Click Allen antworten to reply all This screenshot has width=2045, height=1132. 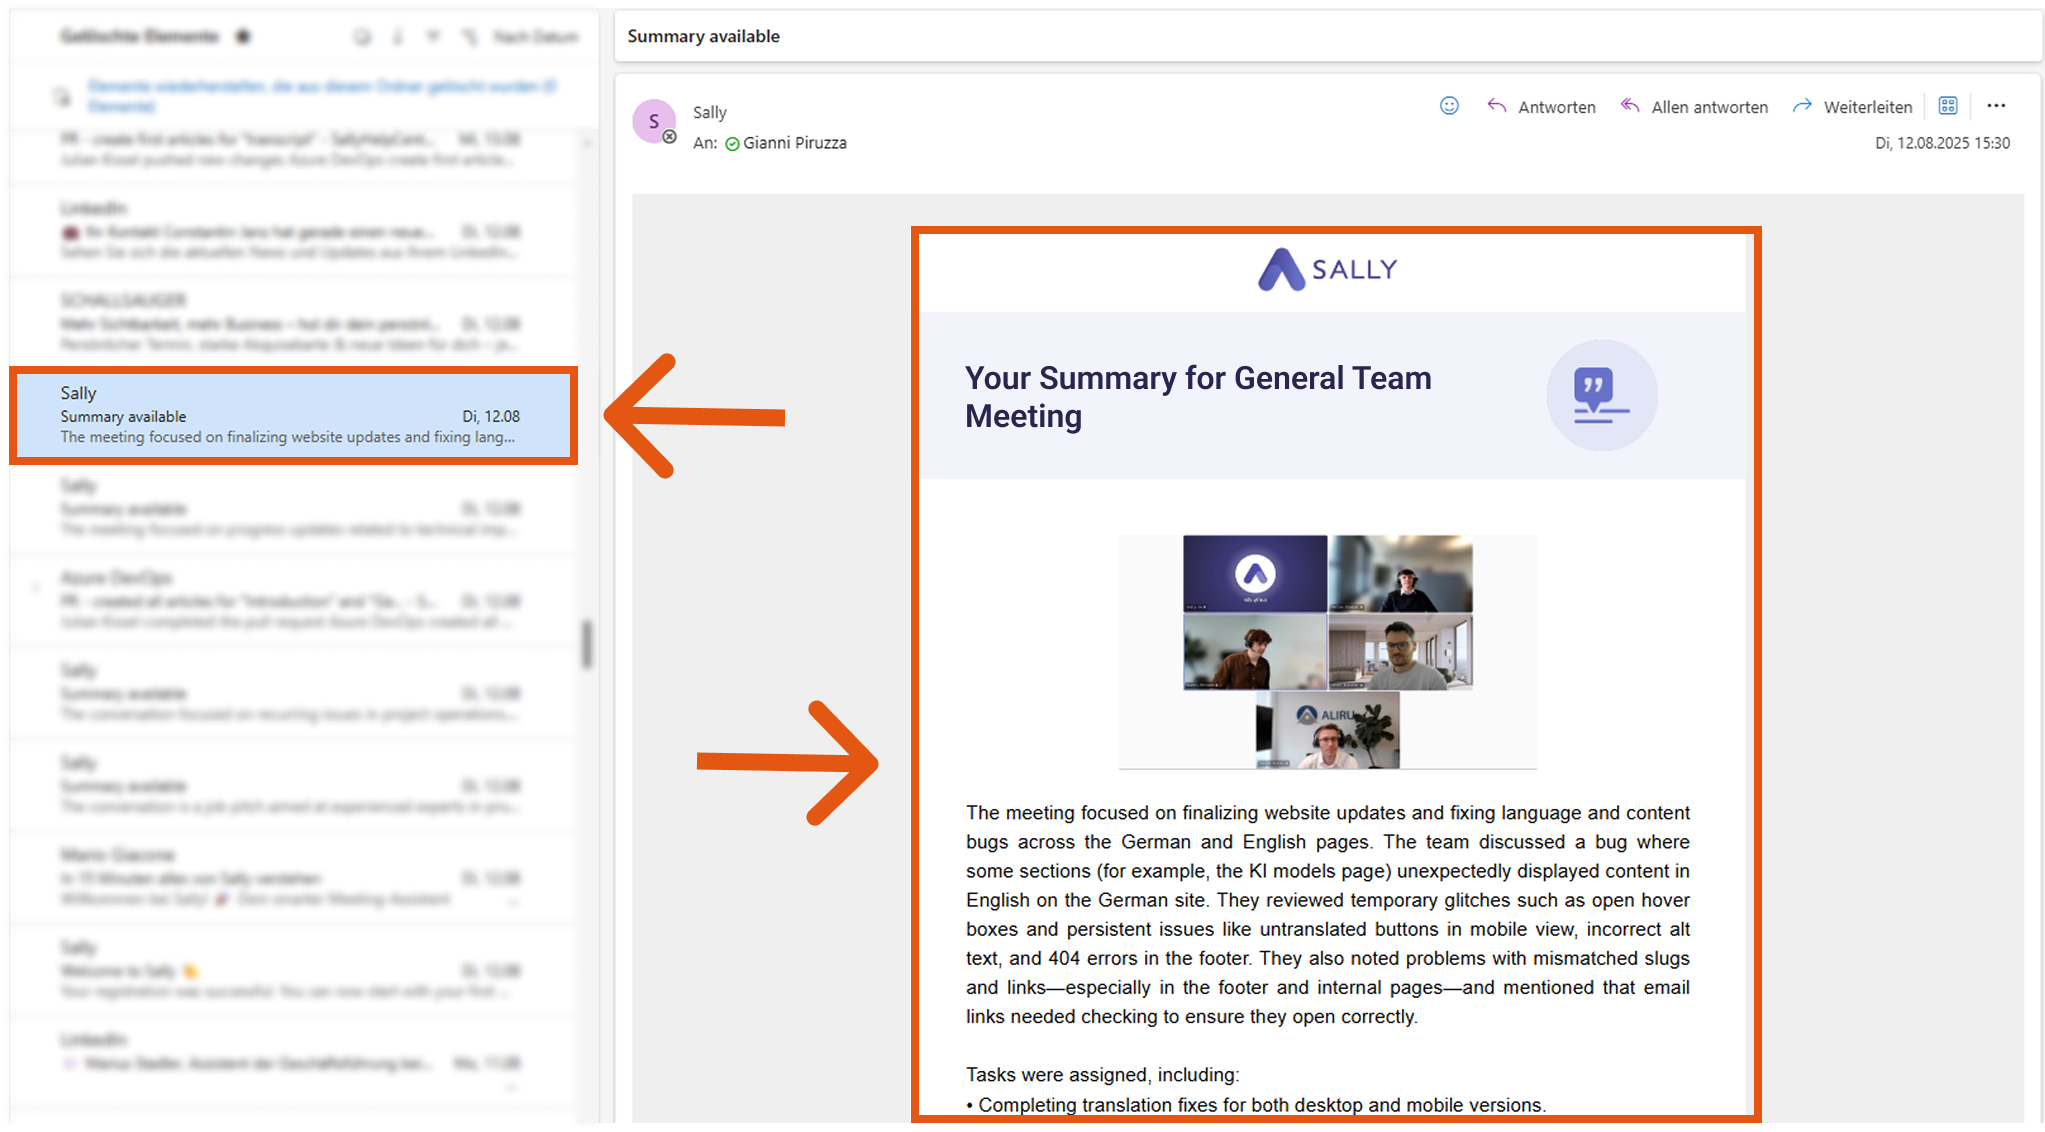1694,107
